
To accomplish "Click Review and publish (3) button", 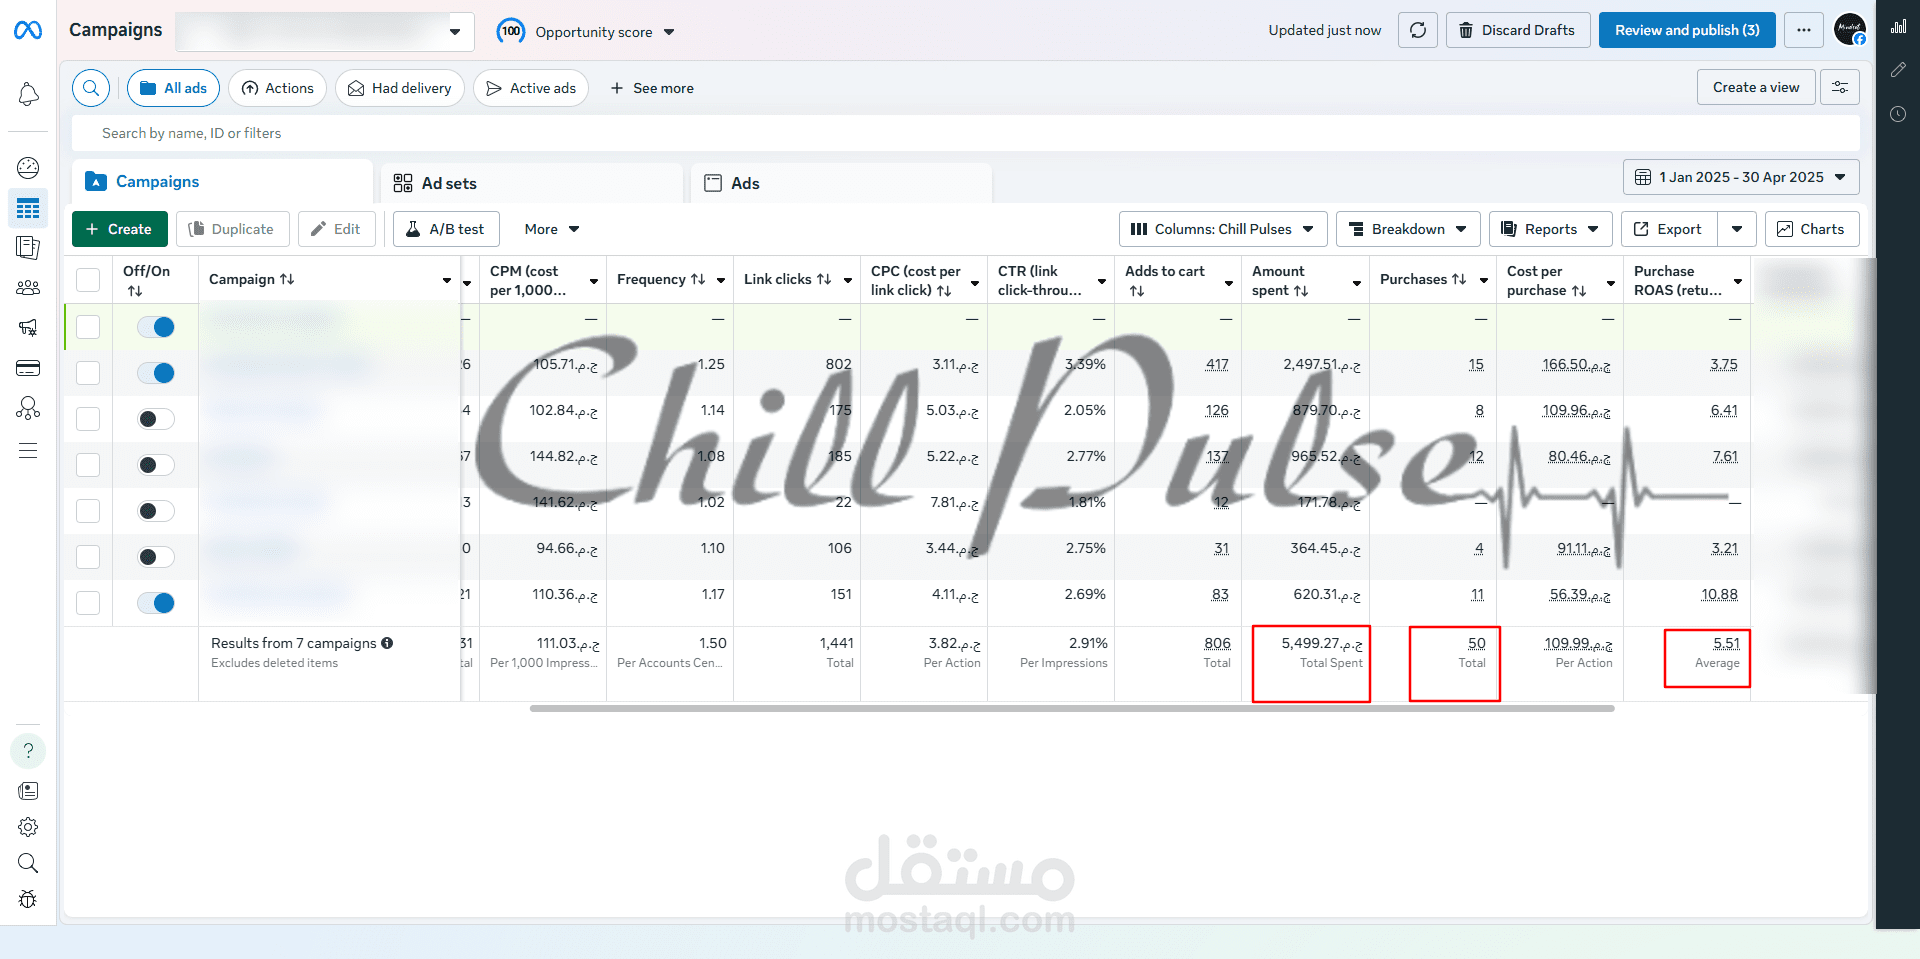I will pyautogui.click(x=1687, y=30).
